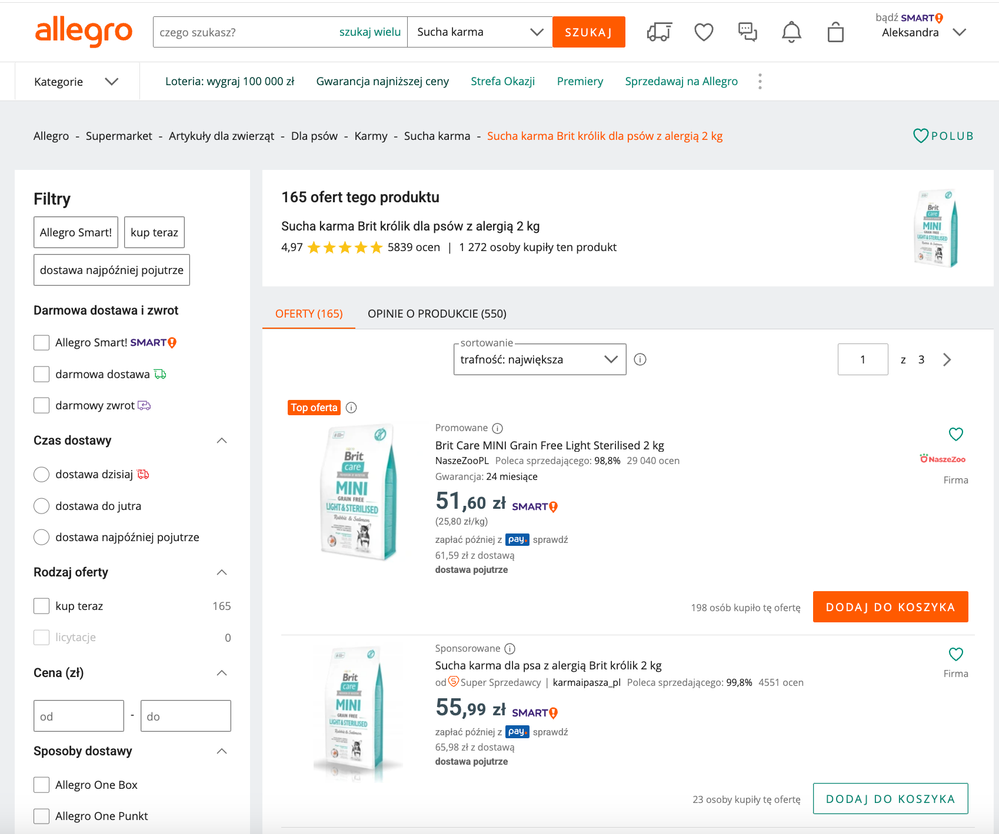Open Brit Care MINI product thumbnail
Viewport: 999px width, 834px height.
click(358, 491)
